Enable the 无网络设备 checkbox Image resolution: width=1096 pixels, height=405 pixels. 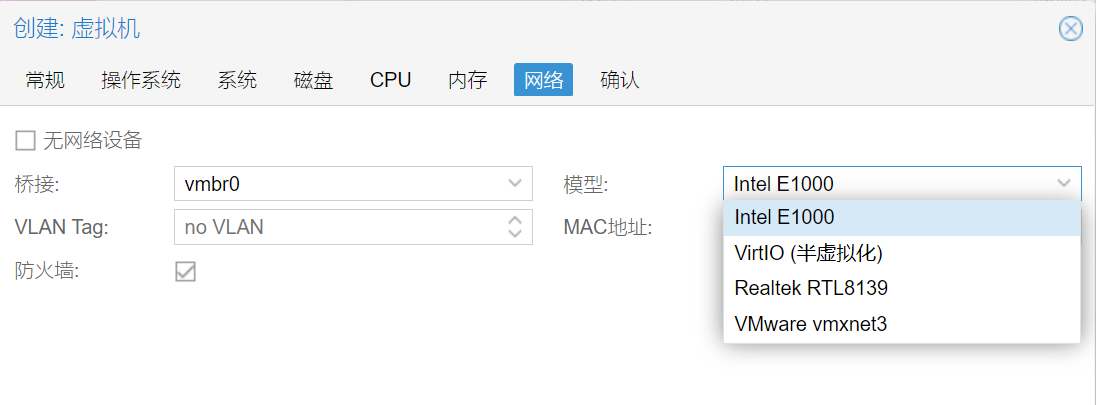pos(25,140)
